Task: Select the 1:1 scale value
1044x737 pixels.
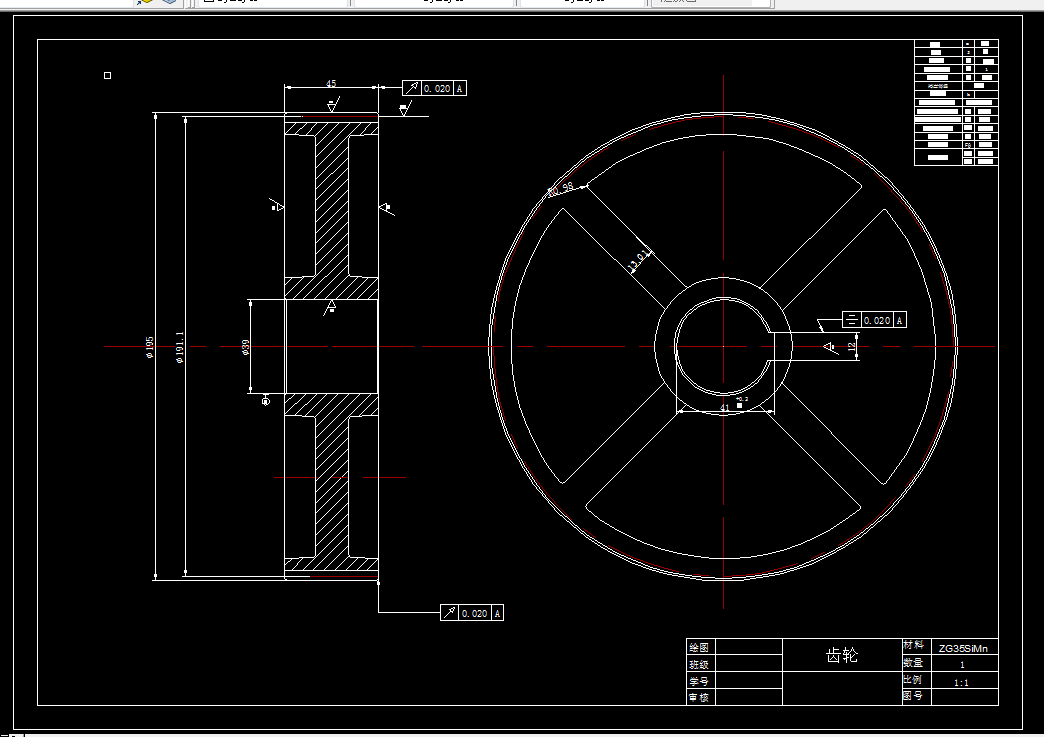Action: 961,682
